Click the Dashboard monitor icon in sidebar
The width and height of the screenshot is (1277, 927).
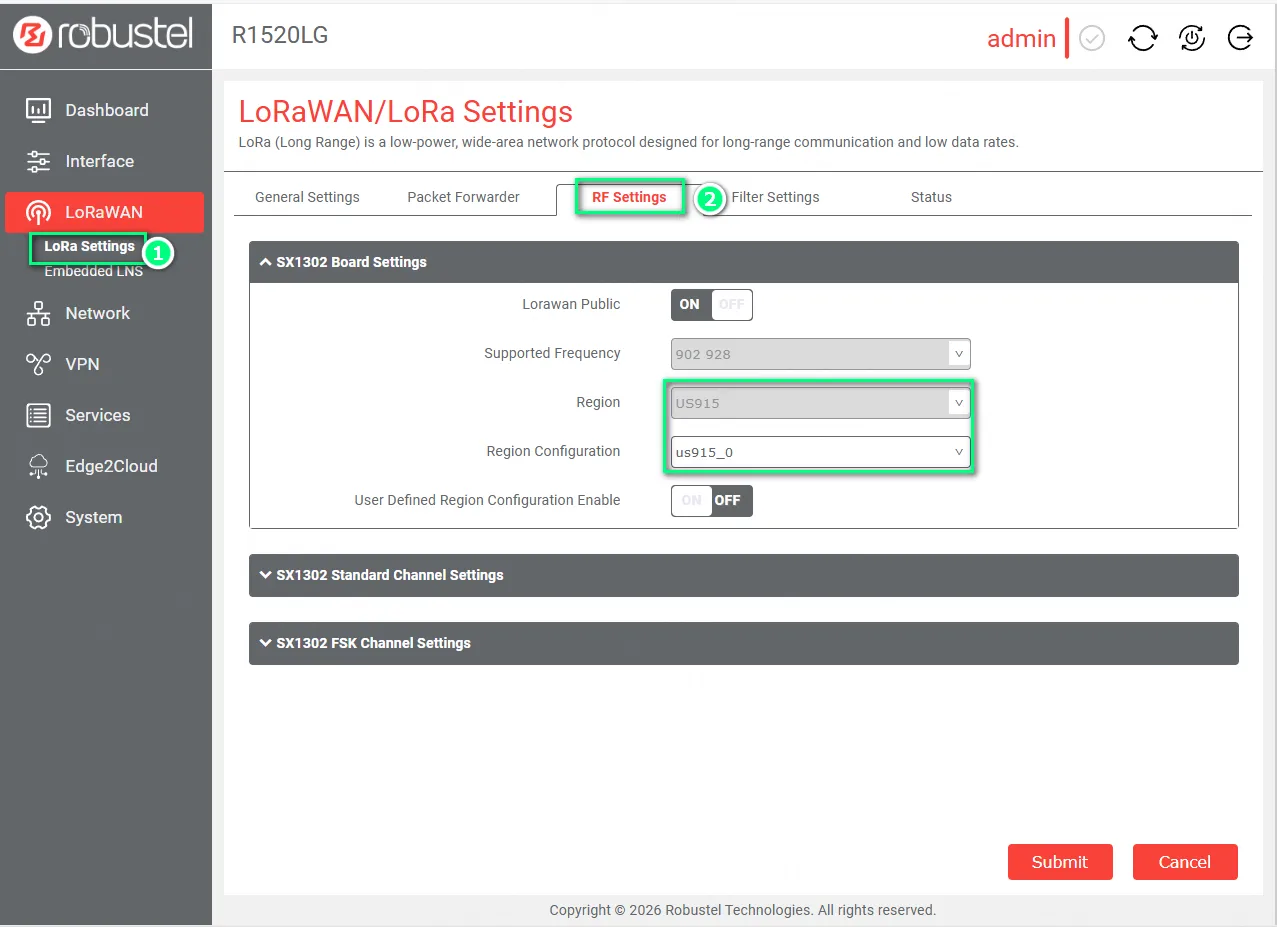pos(38,110)
